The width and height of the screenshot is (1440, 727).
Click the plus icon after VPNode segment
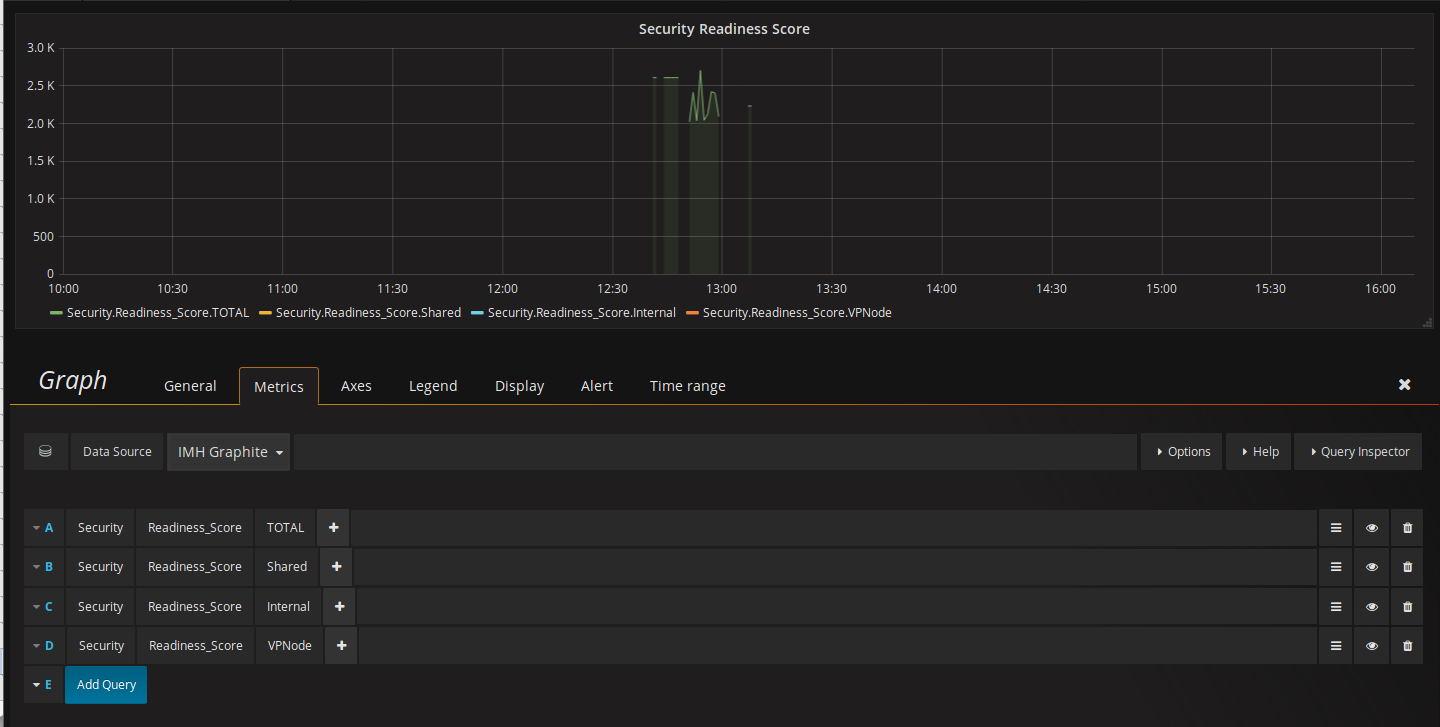point(341,646)
